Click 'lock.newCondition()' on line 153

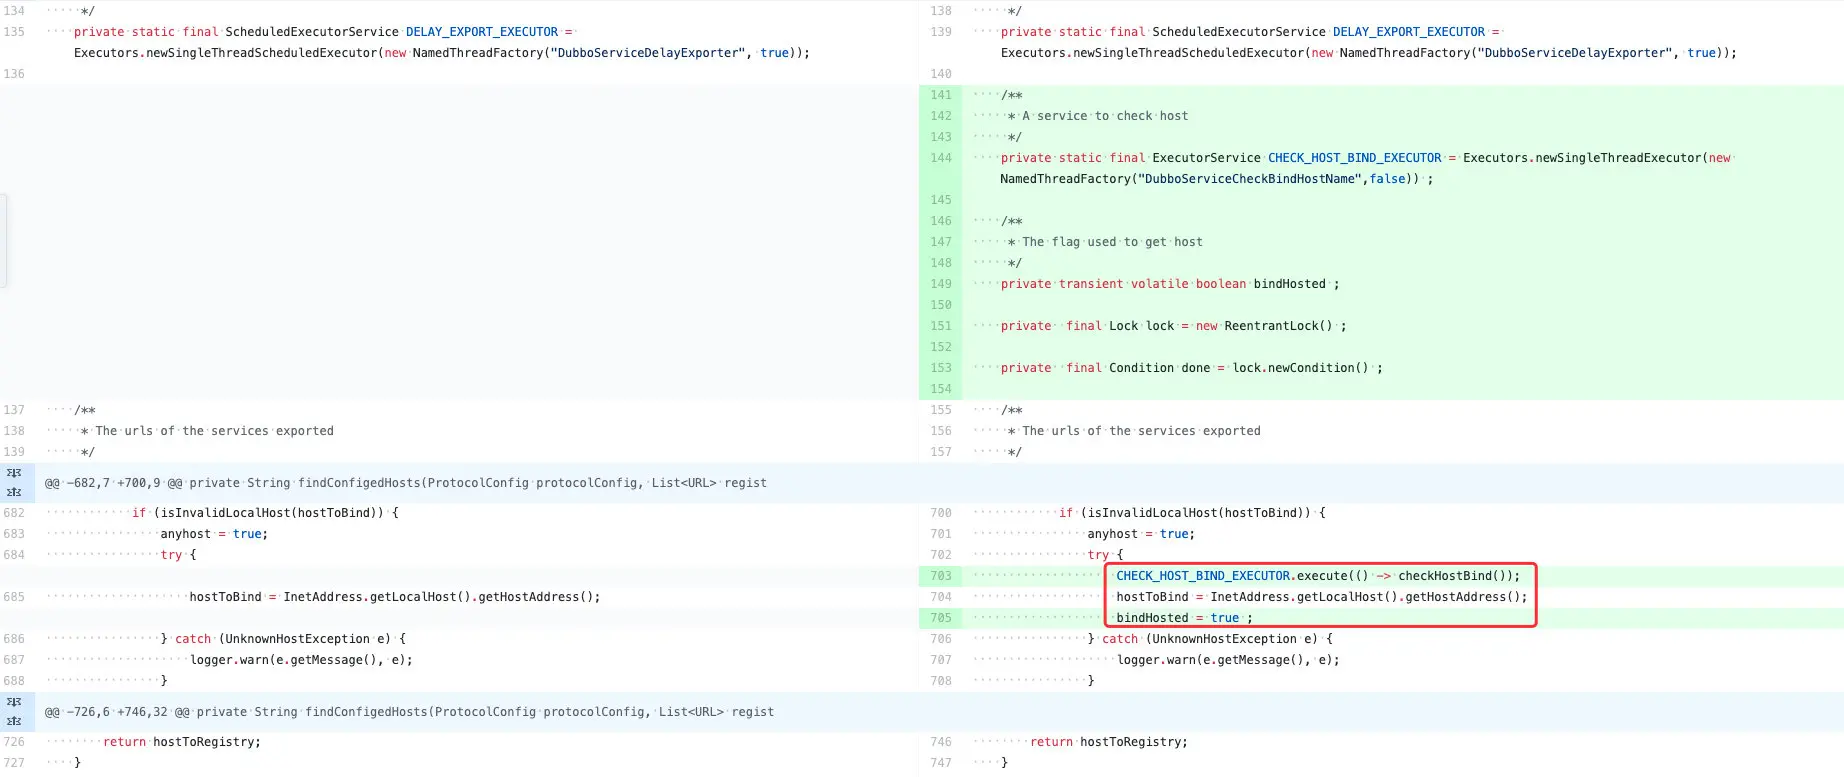click(x=1300, y=368)
